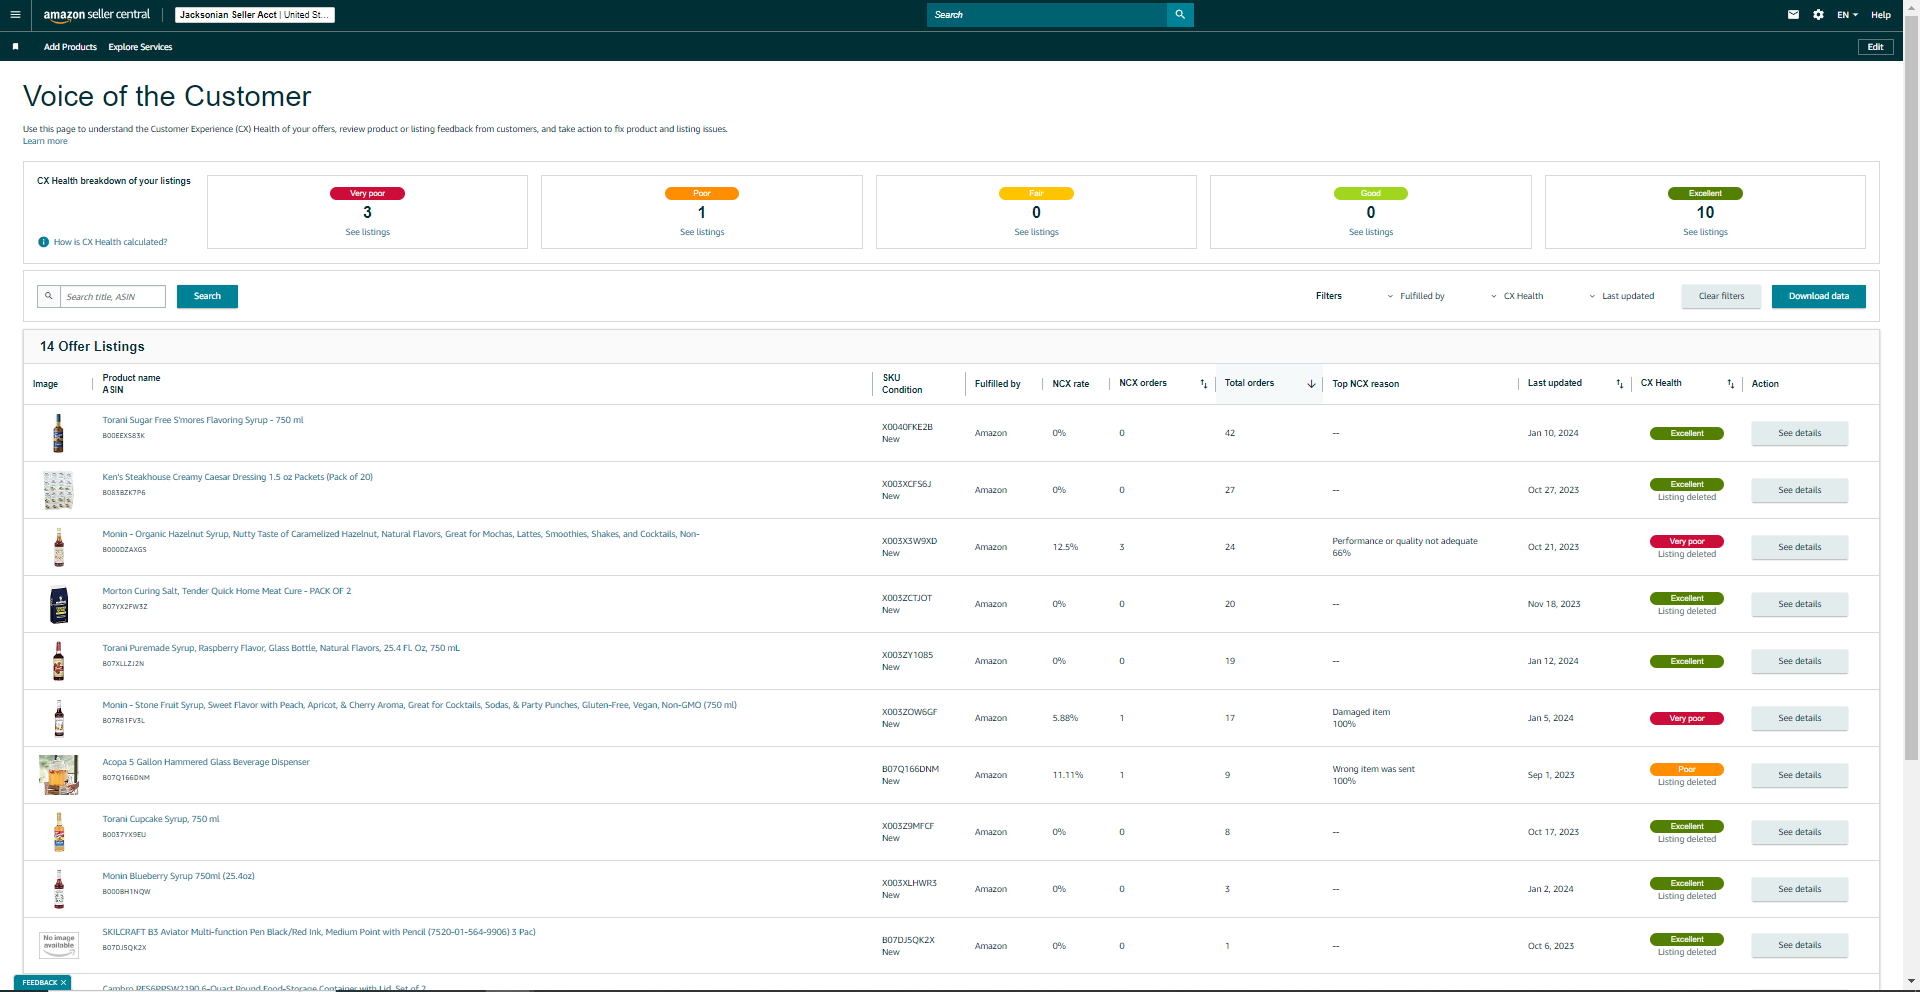Open the settings gear icon
Image resolution: width=1920 pixels, height=992 pixels.
[1818, 15]
